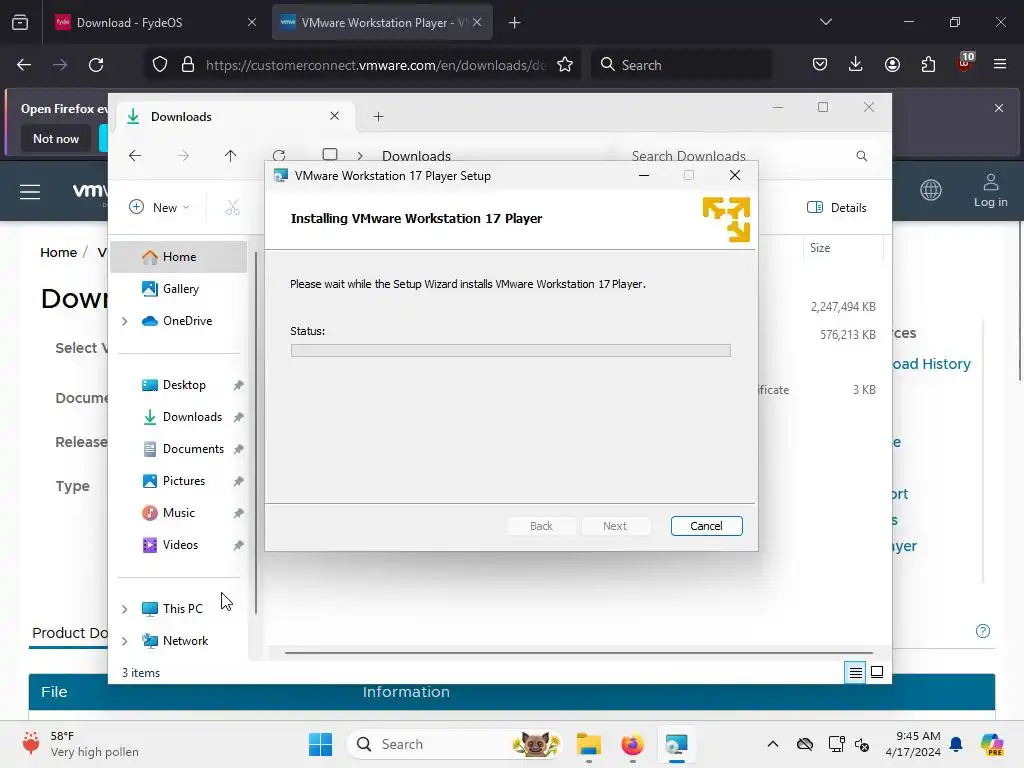1024x768 pixels.
Task: Open Music in quick access
Action: [x=178, y=513]
